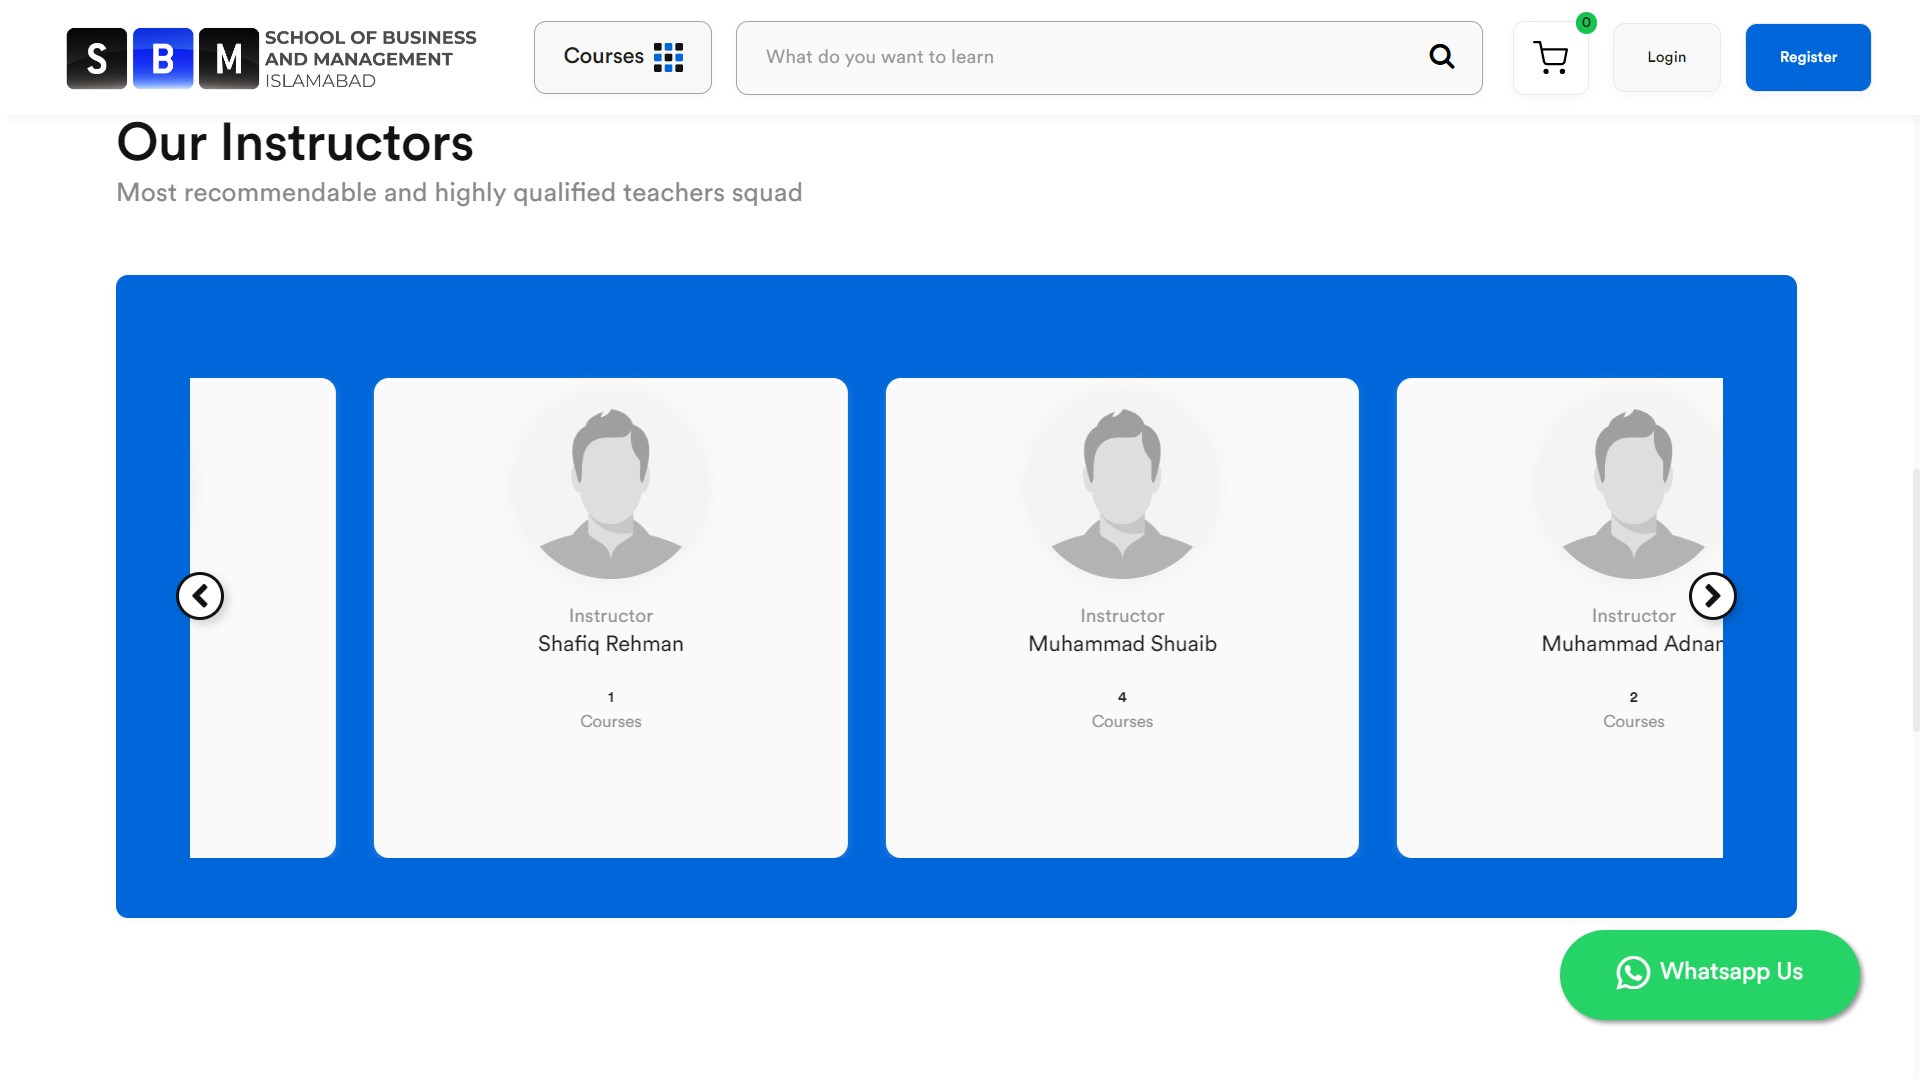The image size is (1920, 1080).
Task: Click Muhammad Shuaib's 4 Courses count
Action: tap(1122, 709)
